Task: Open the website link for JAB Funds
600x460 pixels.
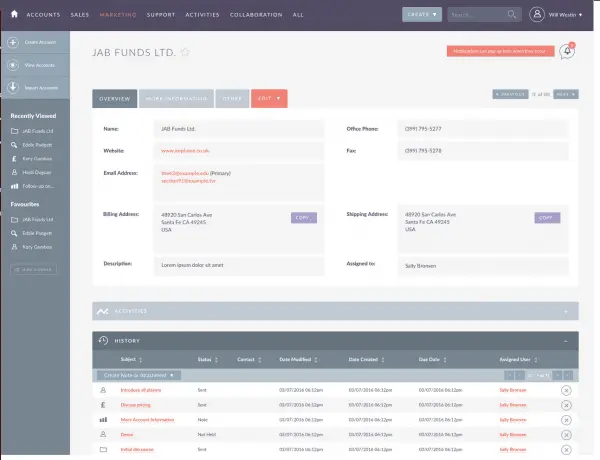Action: (x=185, y=150)
